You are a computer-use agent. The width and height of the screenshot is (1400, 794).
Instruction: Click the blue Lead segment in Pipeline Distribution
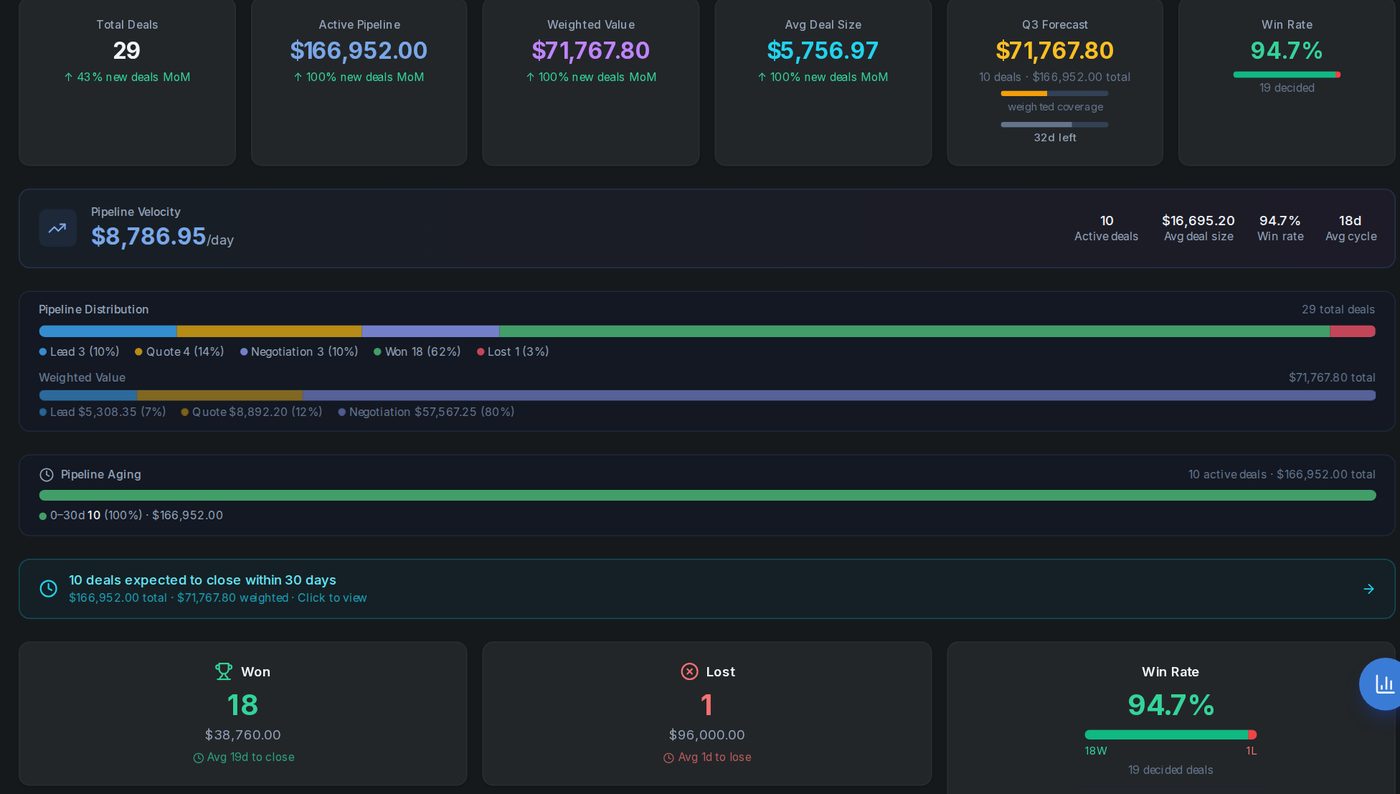click(x=108, y=331)
